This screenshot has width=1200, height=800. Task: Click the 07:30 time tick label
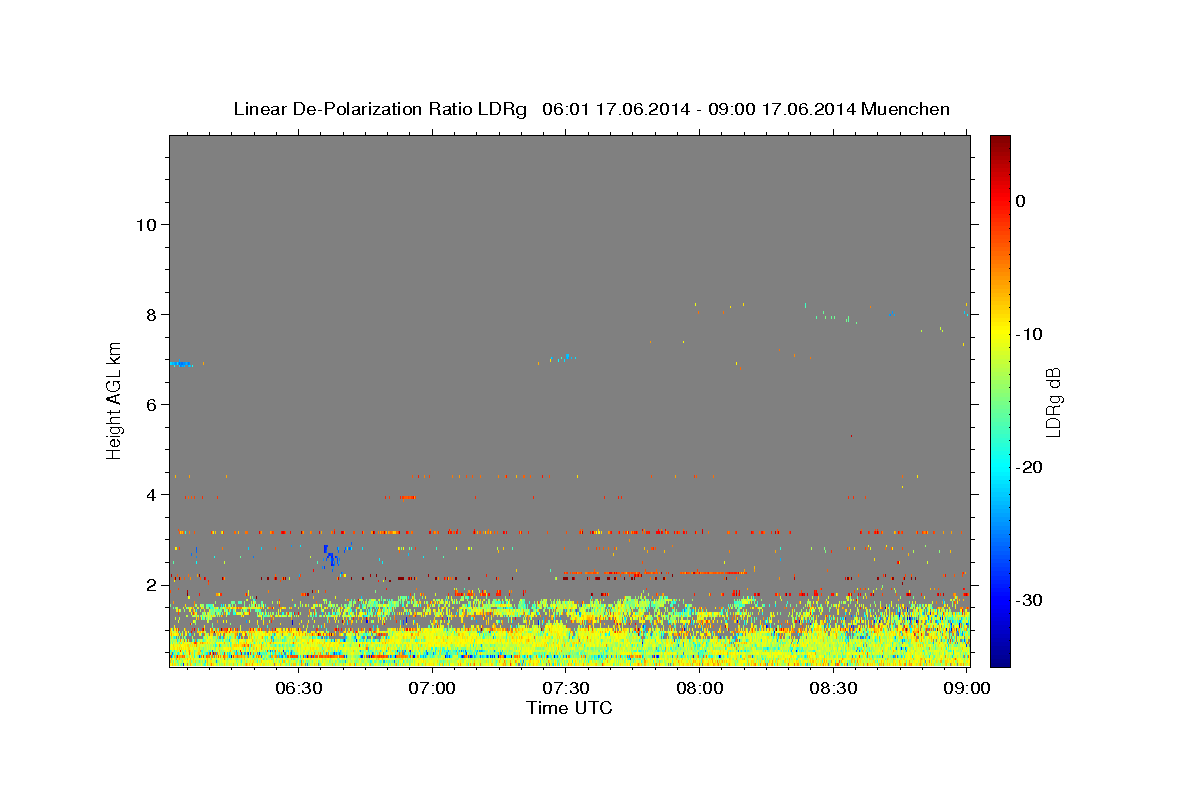point(566,689)
